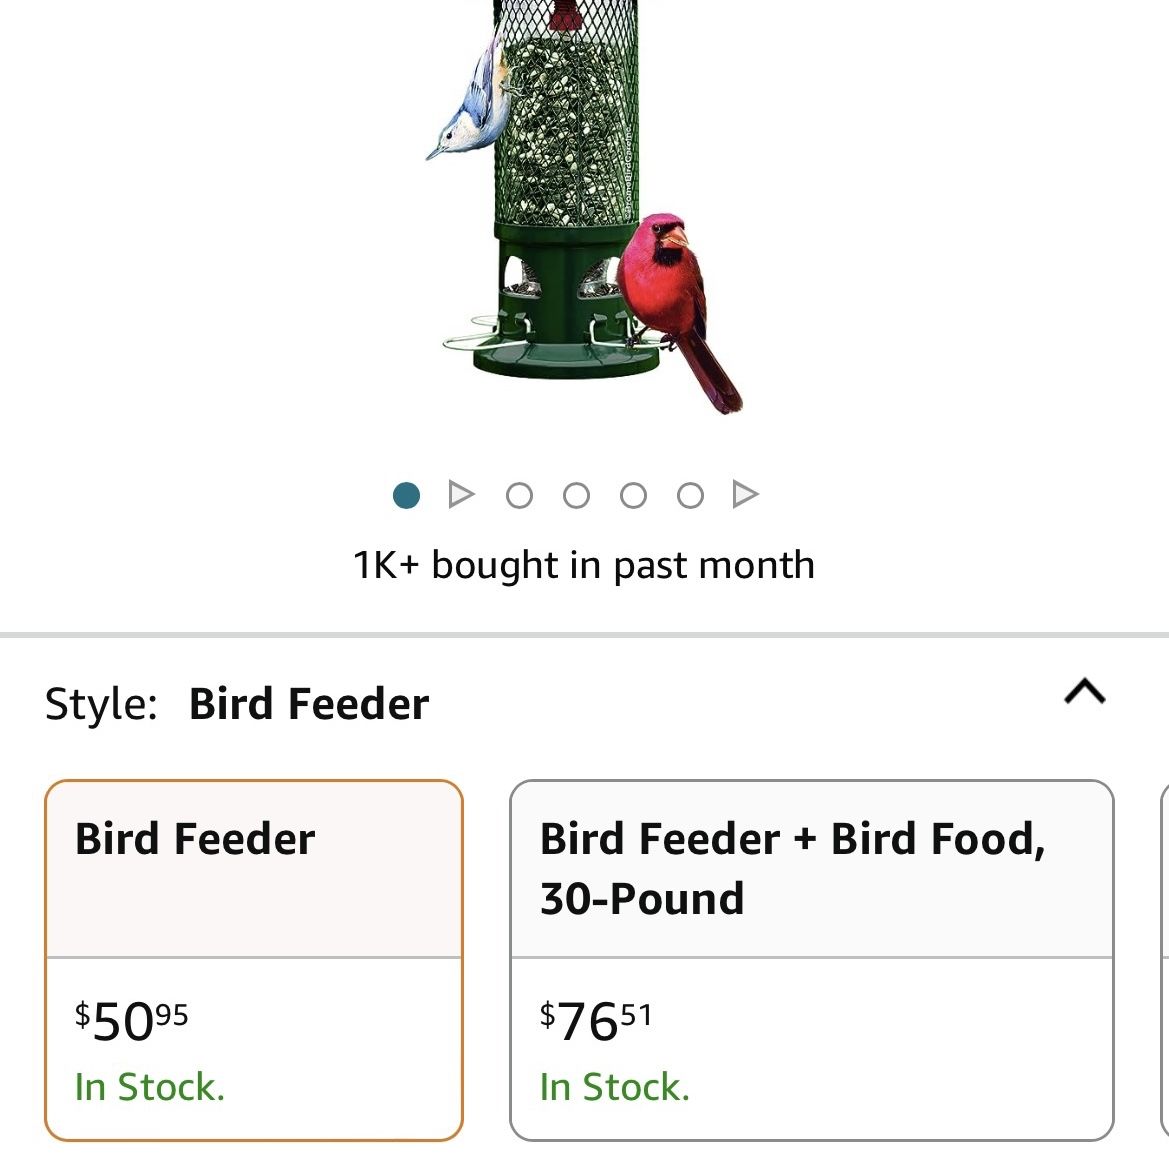This screenshot has height=1169, width=1169.
Task: Go to fourth carousel image dot
Action: pyautogui.click(x=576, y=495)
